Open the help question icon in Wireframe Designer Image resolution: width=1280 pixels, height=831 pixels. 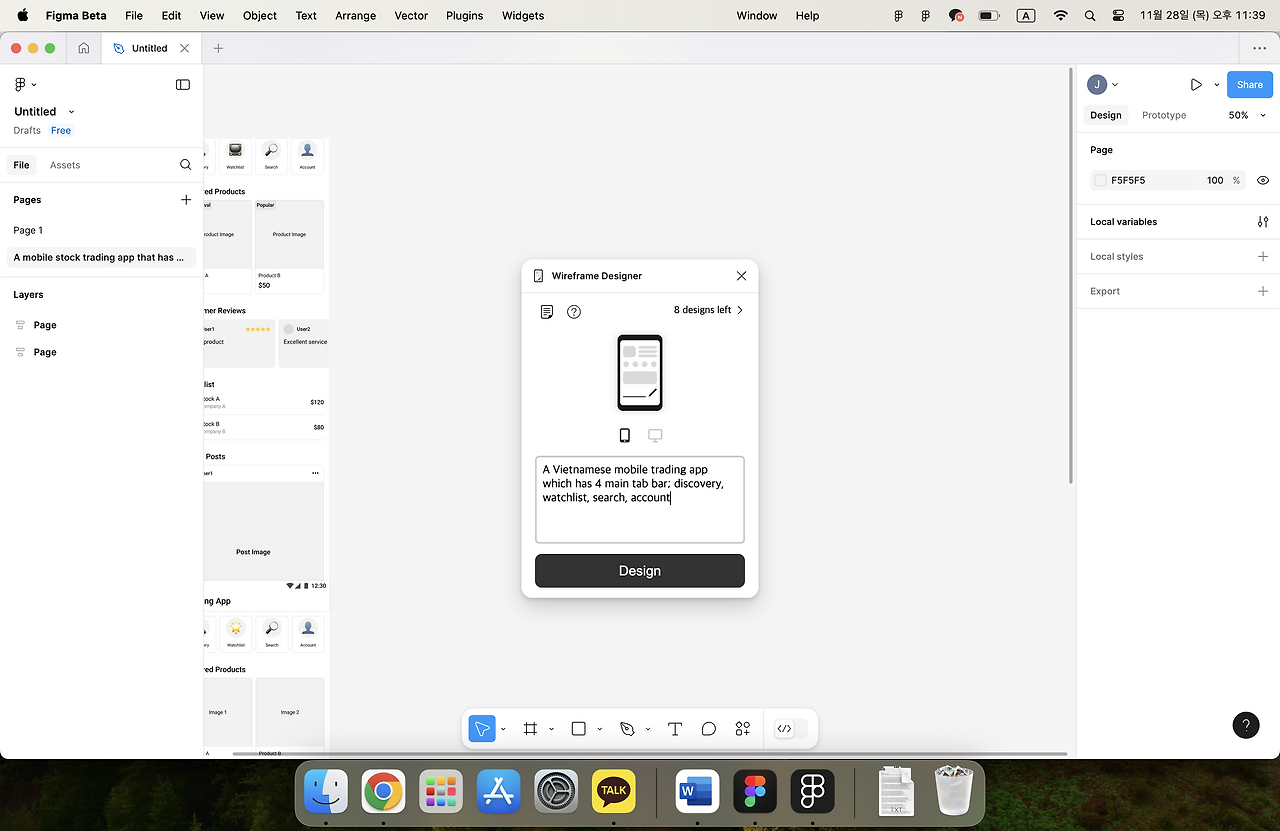[x=574, y=312]
